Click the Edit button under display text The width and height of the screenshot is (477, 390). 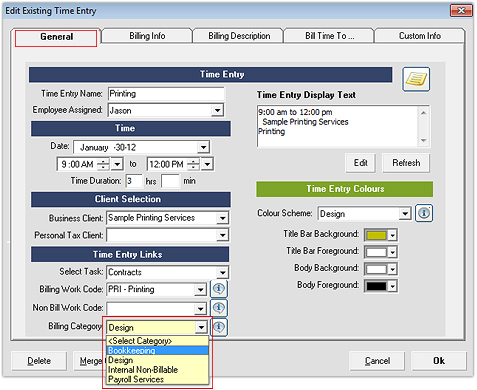[361, 163]
